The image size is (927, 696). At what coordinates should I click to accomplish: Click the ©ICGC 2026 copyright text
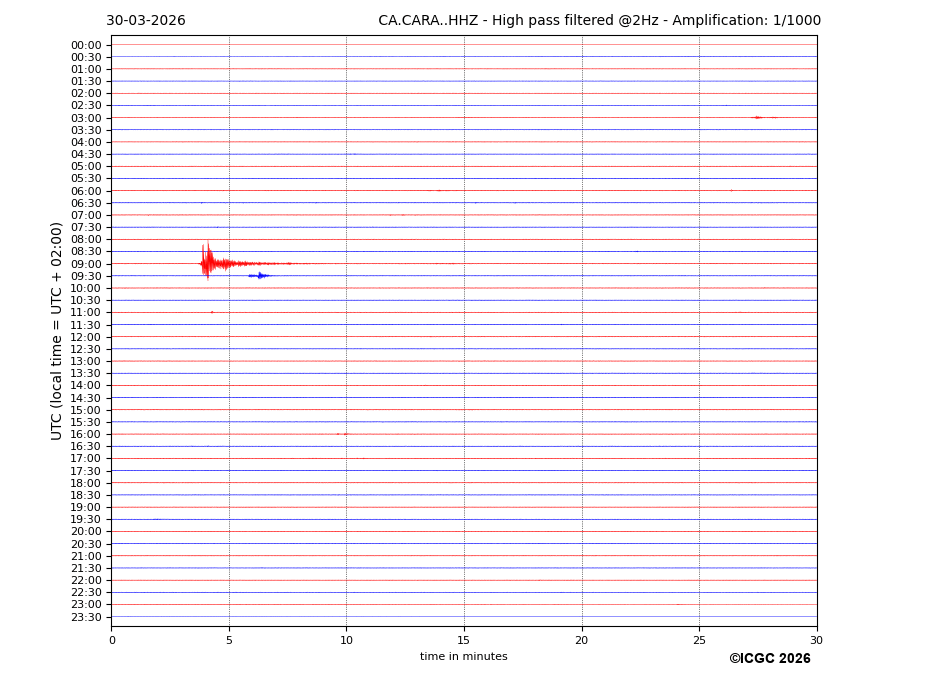[x=769, y=658]
